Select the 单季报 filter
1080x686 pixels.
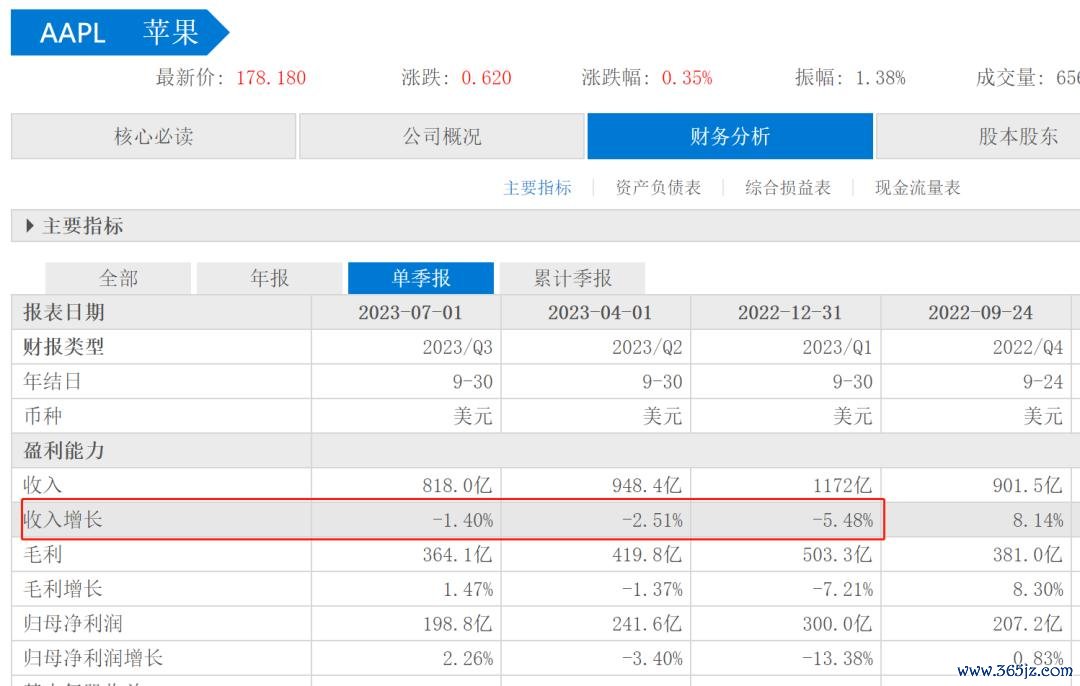coord(421,278)
